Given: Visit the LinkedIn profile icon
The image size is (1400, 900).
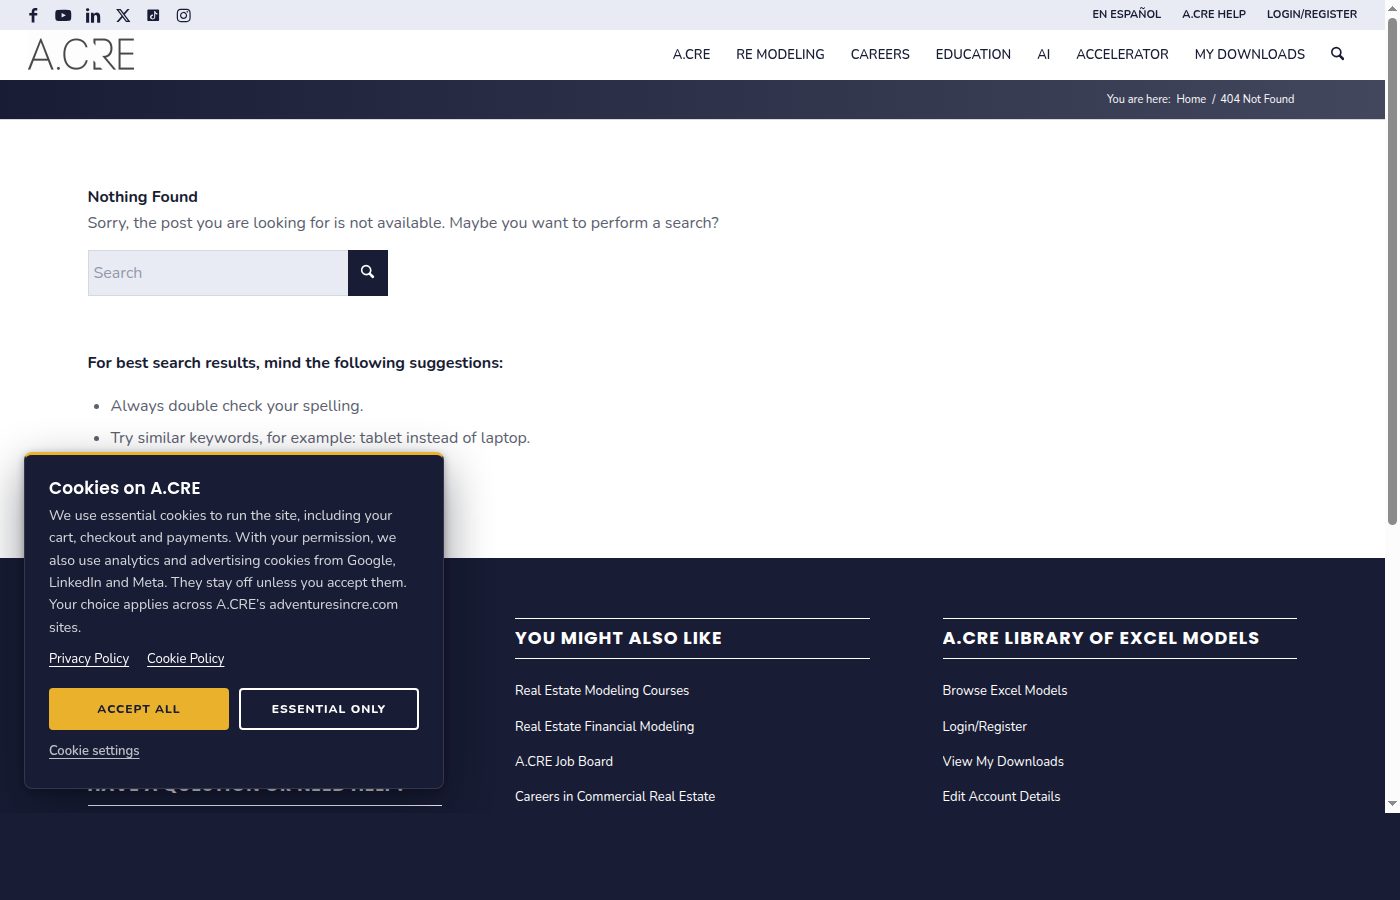Looking at the screenshot, I should point(93,15).
